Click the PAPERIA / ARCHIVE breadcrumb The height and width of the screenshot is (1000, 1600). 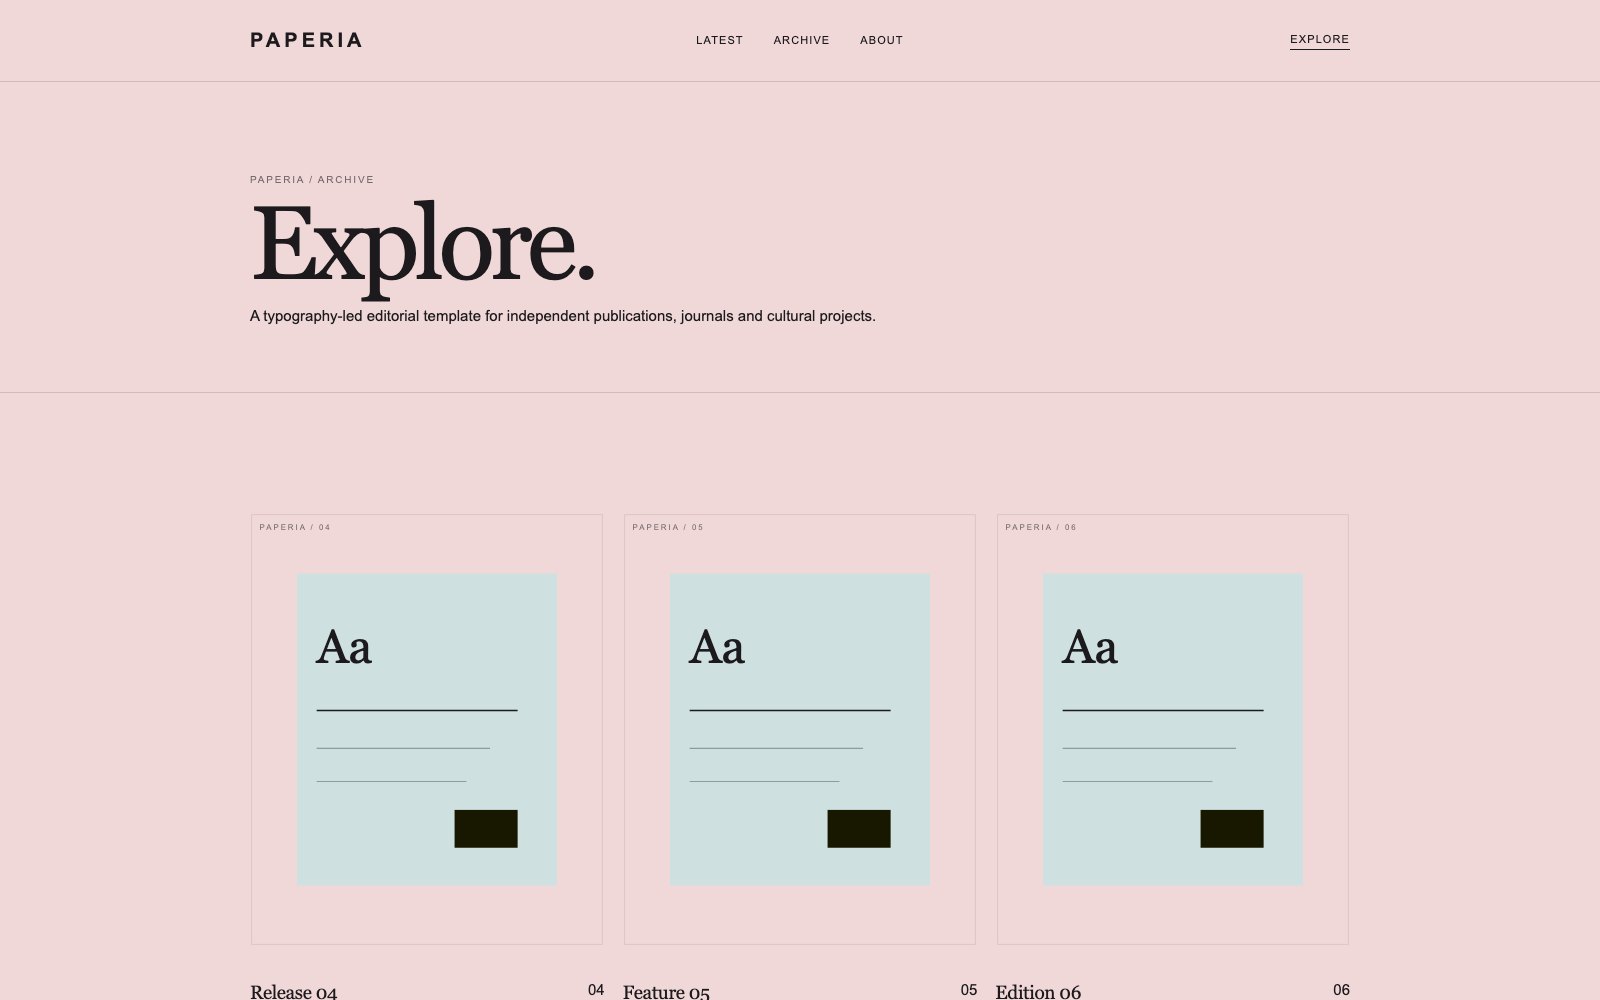click(312, 180)
